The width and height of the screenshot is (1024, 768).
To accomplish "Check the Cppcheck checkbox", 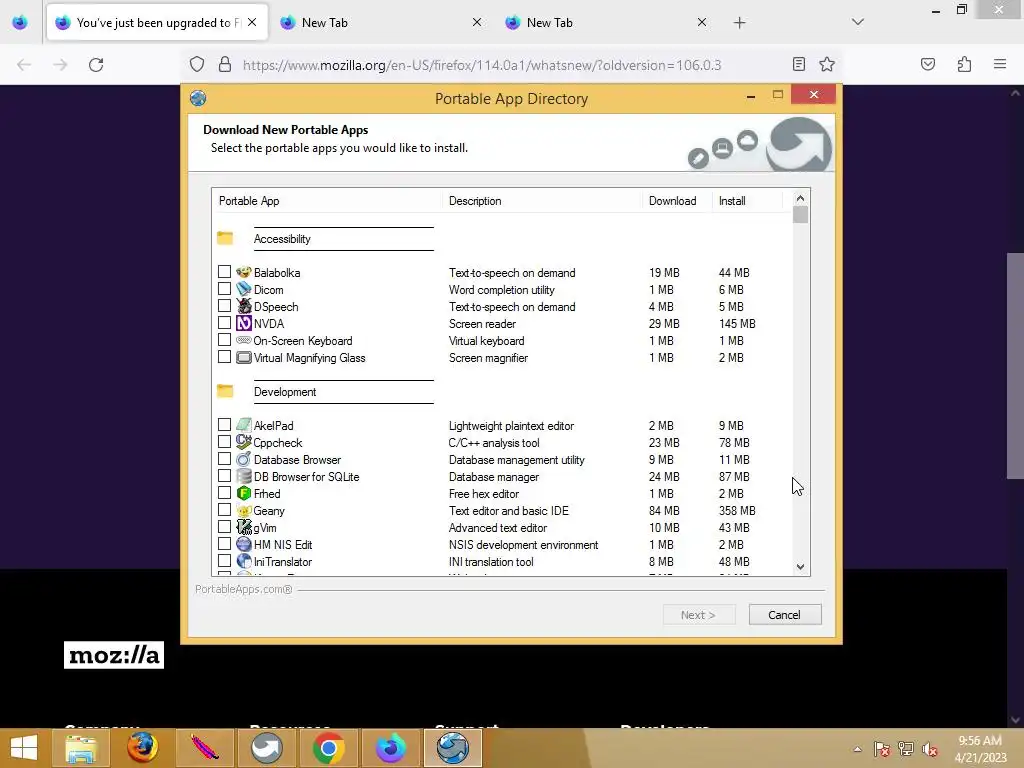I will [x=224, y=441].
